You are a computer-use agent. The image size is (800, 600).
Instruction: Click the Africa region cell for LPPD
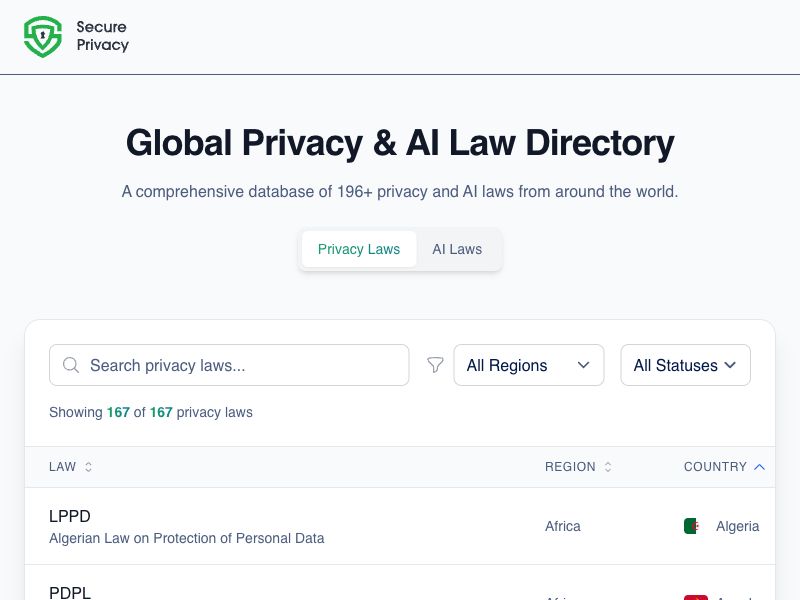(563, 526)
